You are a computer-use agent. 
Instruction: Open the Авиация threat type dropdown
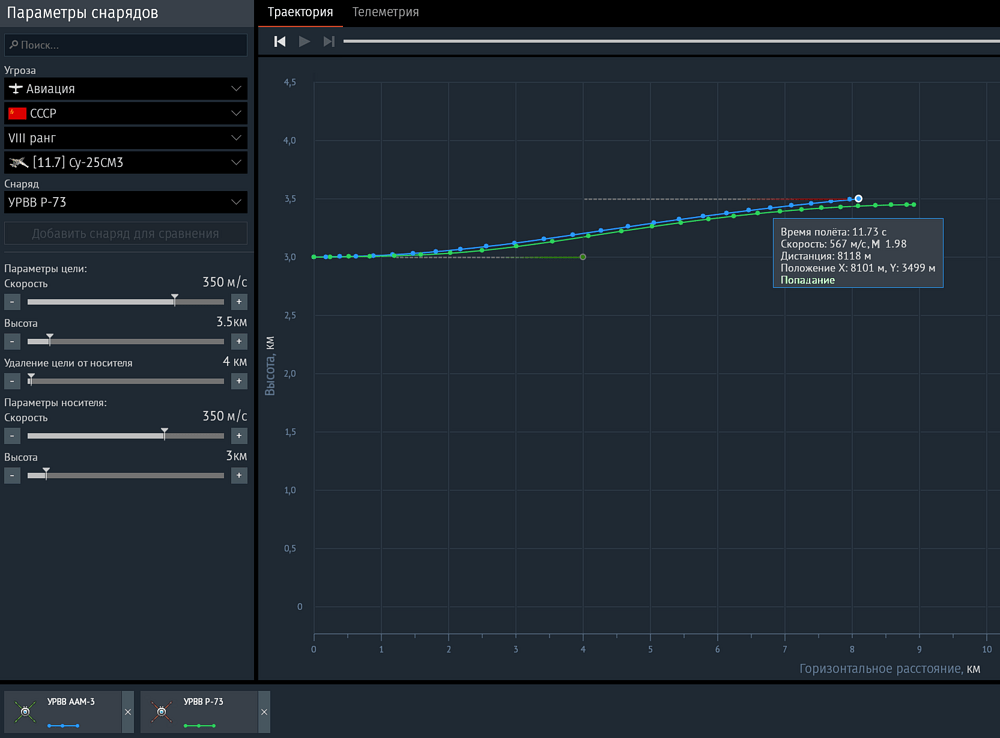[x=126, y=89]
